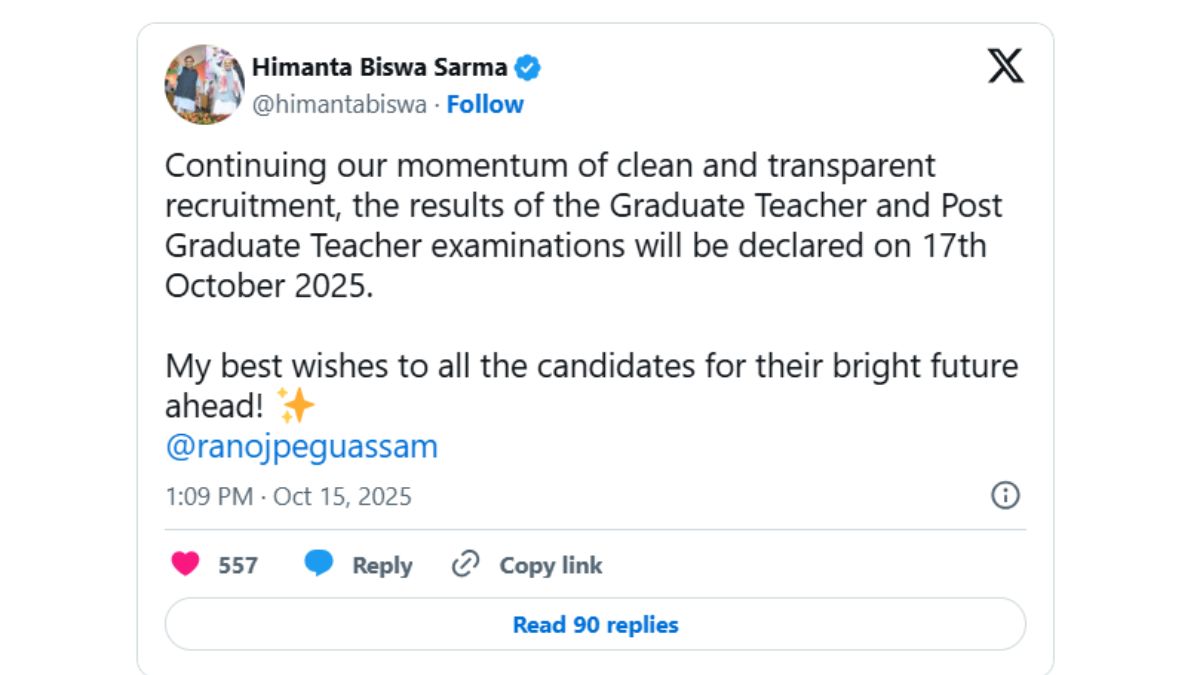1200x675 pixels.
Task: Click the blue reply bubble icon
Action: click(319, 565)
